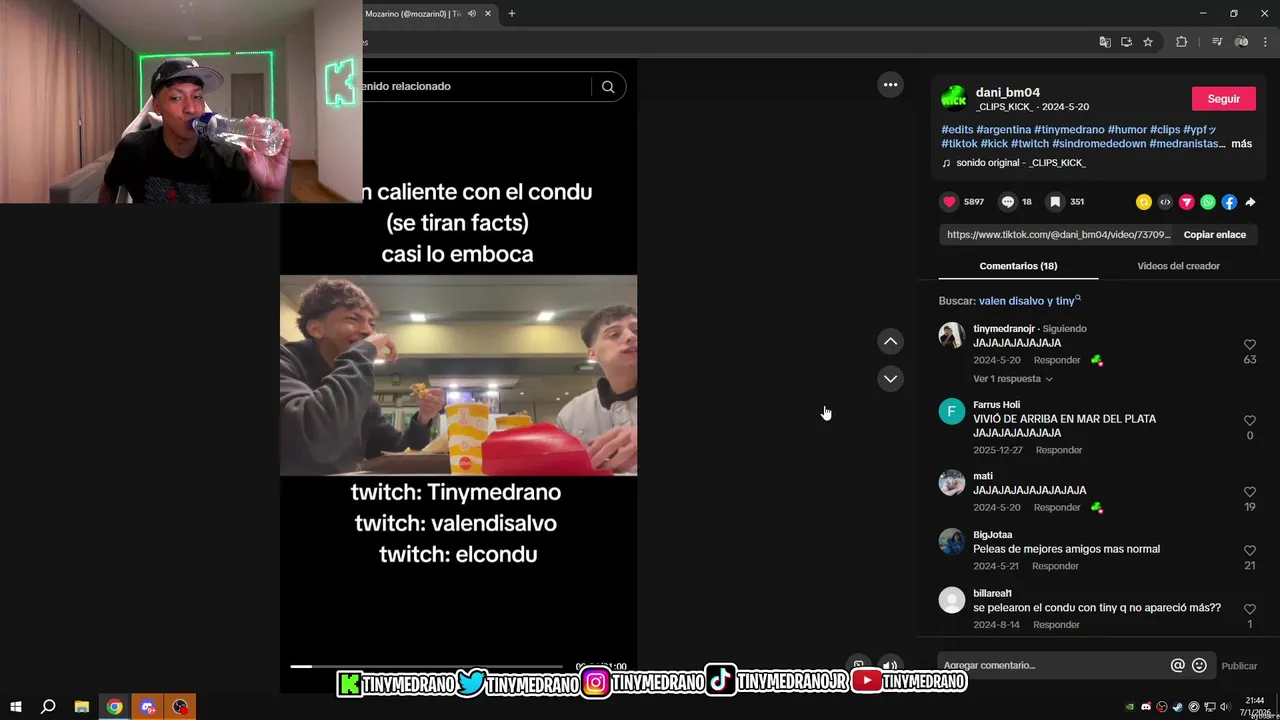Open comments via the speech bubble icon
Viewport: 1280px width, 720px height.
point(1008,202)
